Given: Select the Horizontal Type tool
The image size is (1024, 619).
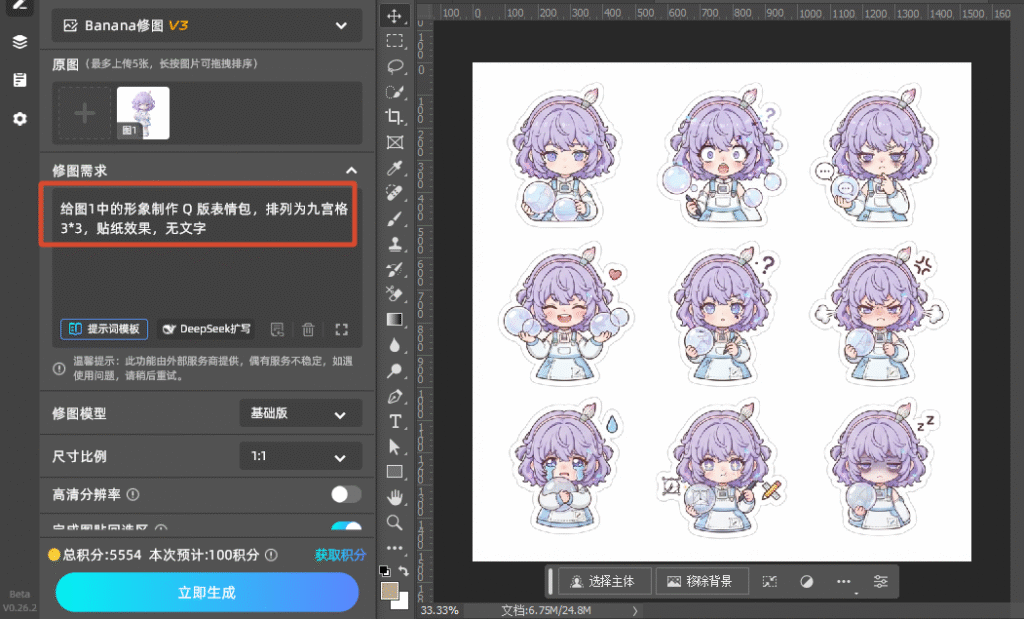Looking at the screenshot, I should [394, 422].
